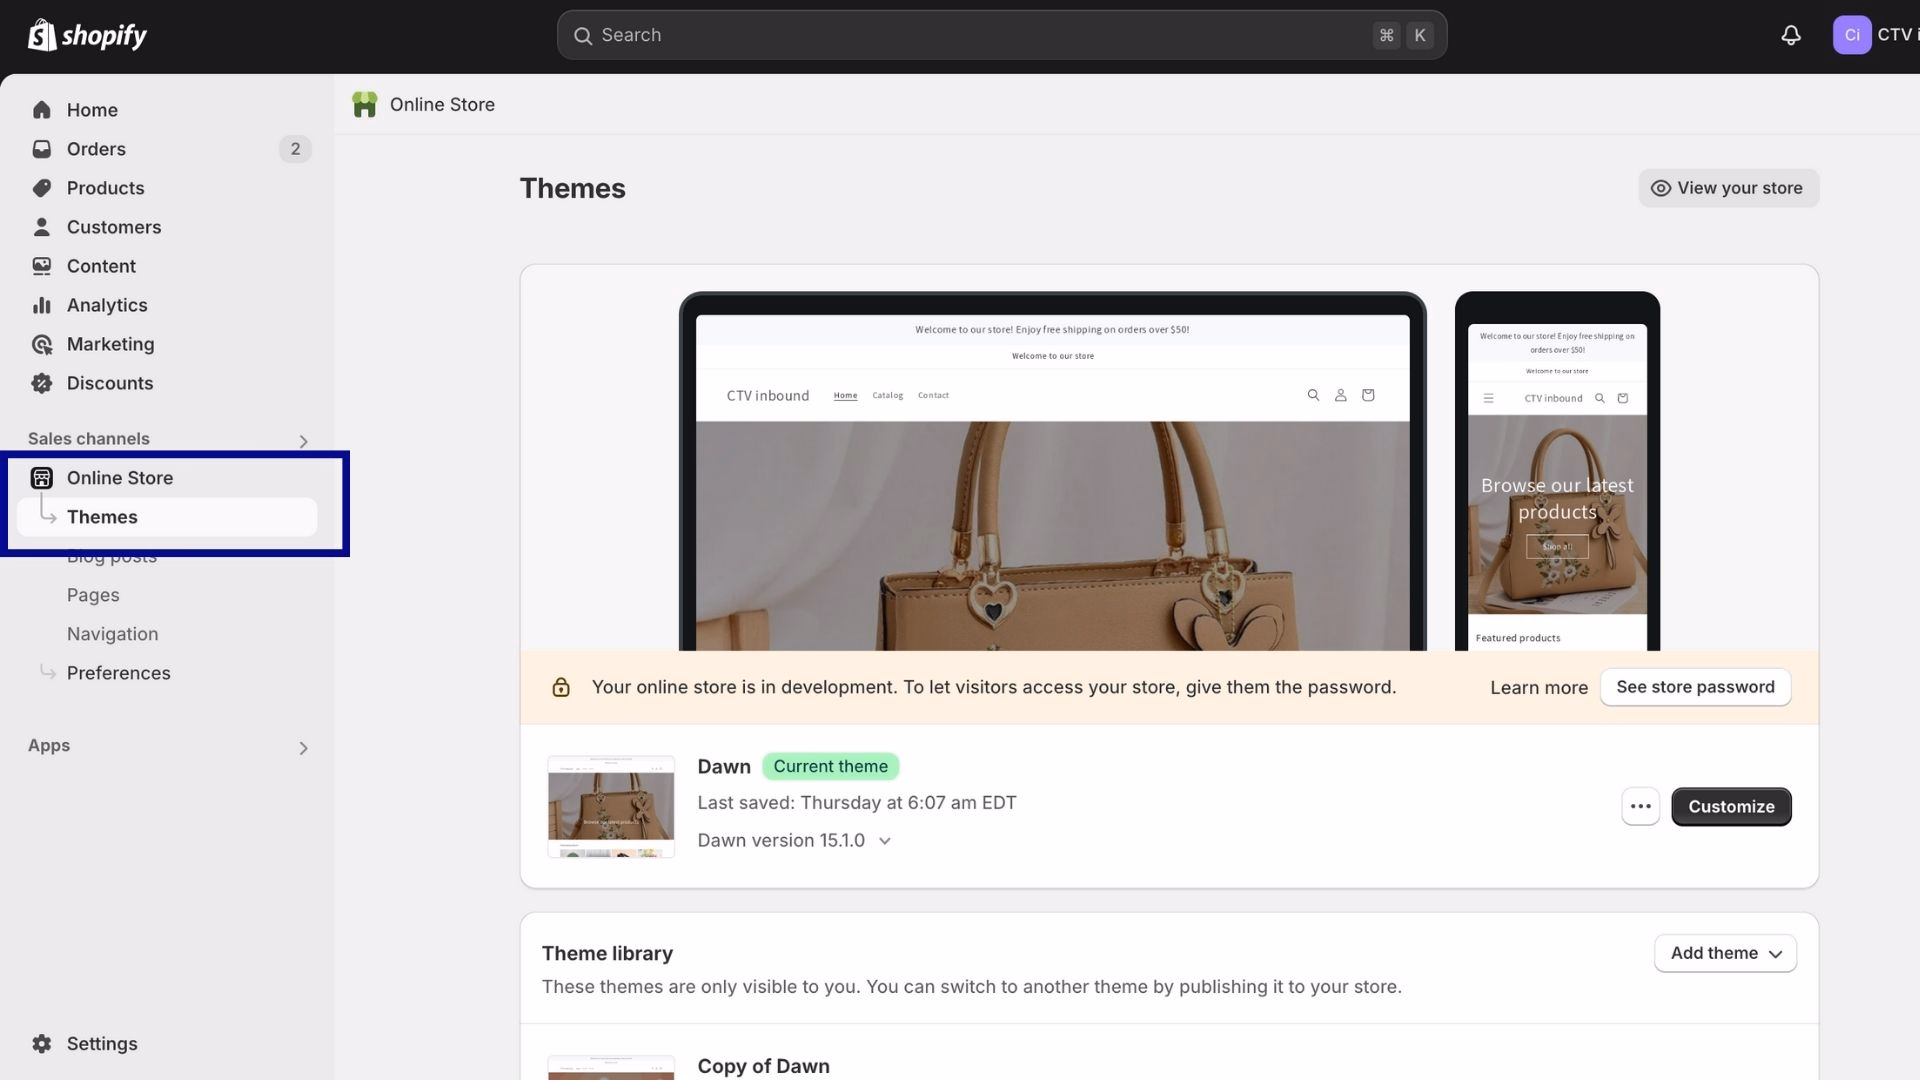
Task: Click the Current theme badge
Action: 830,767
